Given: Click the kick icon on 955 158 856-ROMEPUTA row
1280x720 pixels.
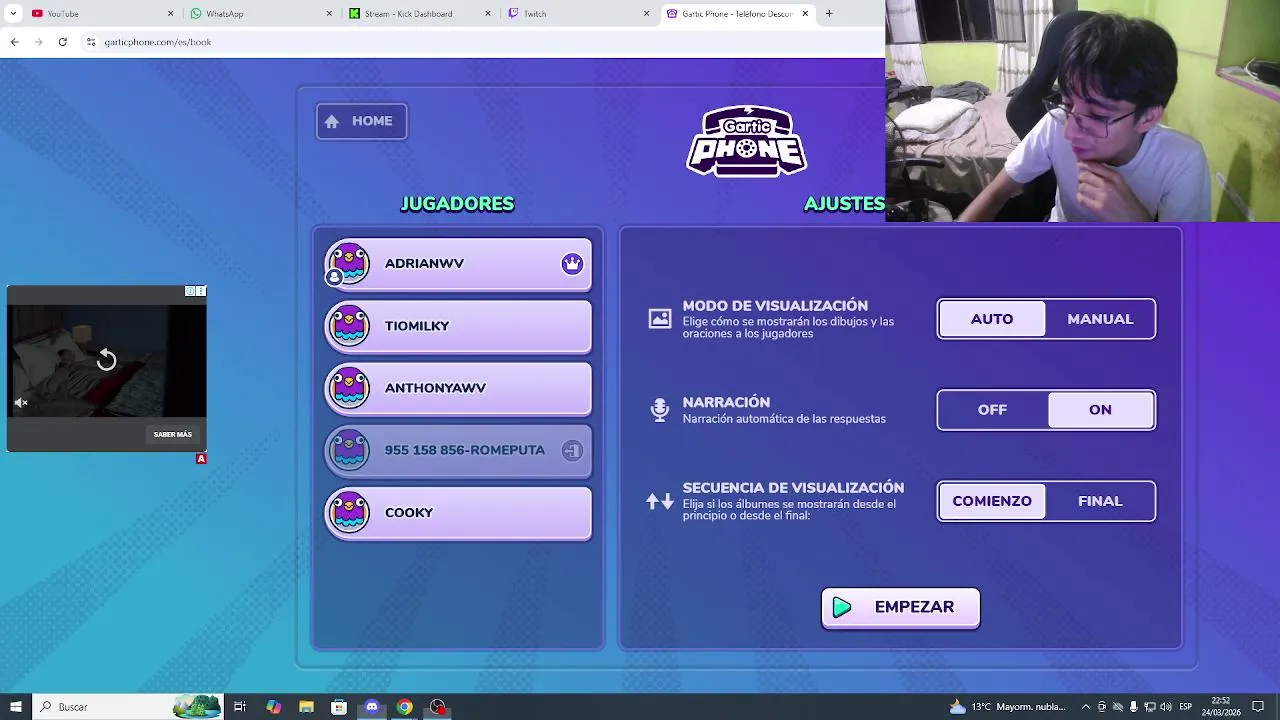Looking at the screenshot, I should pos(572,451).
